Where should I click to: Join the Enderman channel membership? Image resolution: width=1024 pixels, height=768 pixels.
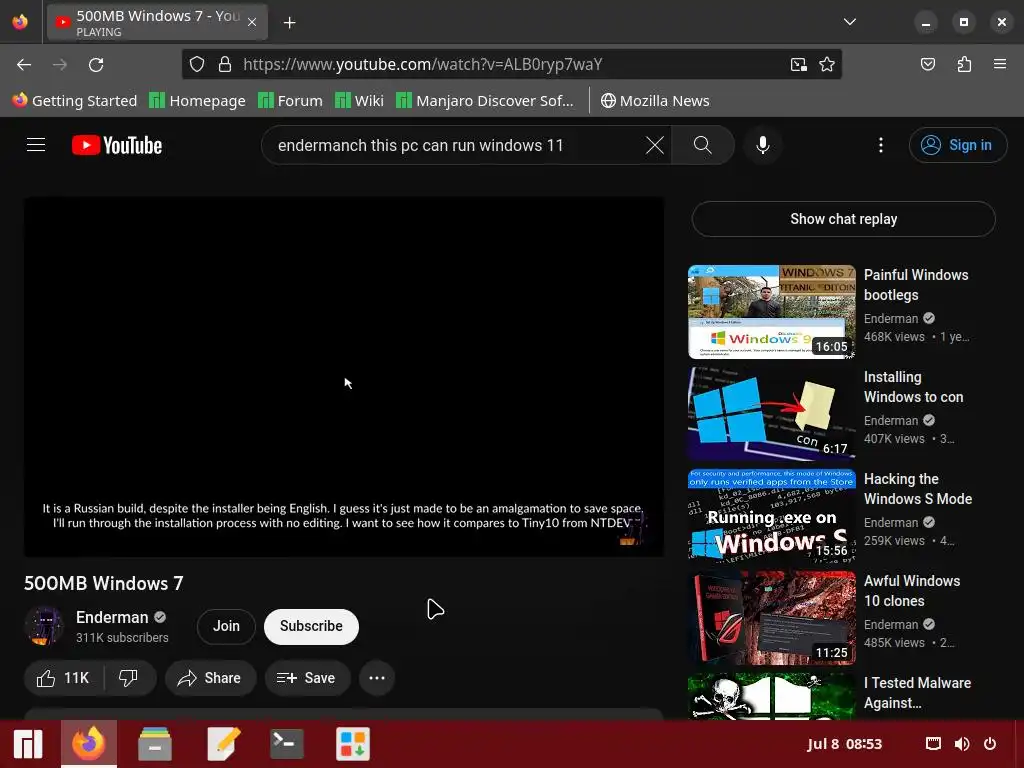tap(226, 626)
